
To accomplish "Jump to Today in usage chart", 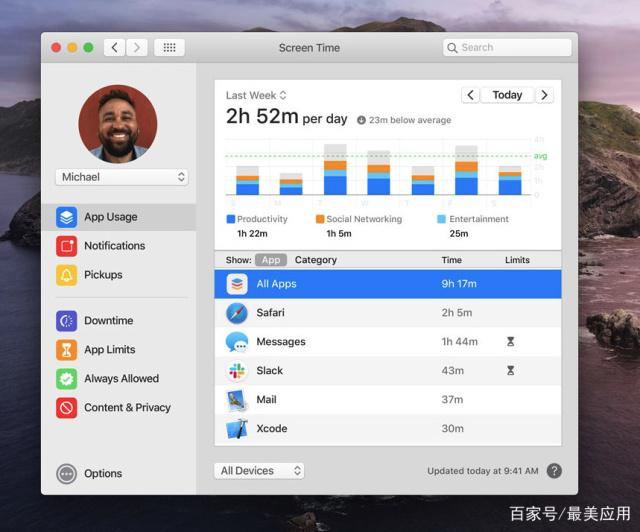I will [507, 95].
